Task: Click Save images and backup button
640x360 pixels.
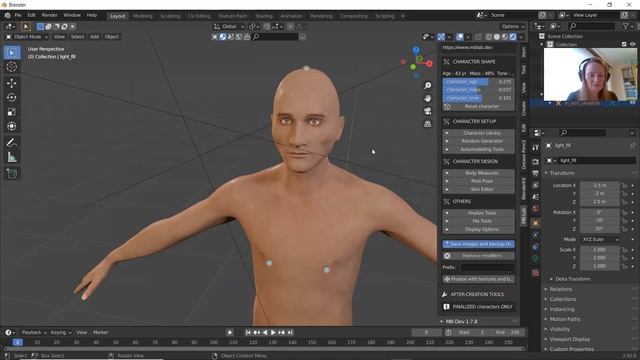Action: pos(478,244)
